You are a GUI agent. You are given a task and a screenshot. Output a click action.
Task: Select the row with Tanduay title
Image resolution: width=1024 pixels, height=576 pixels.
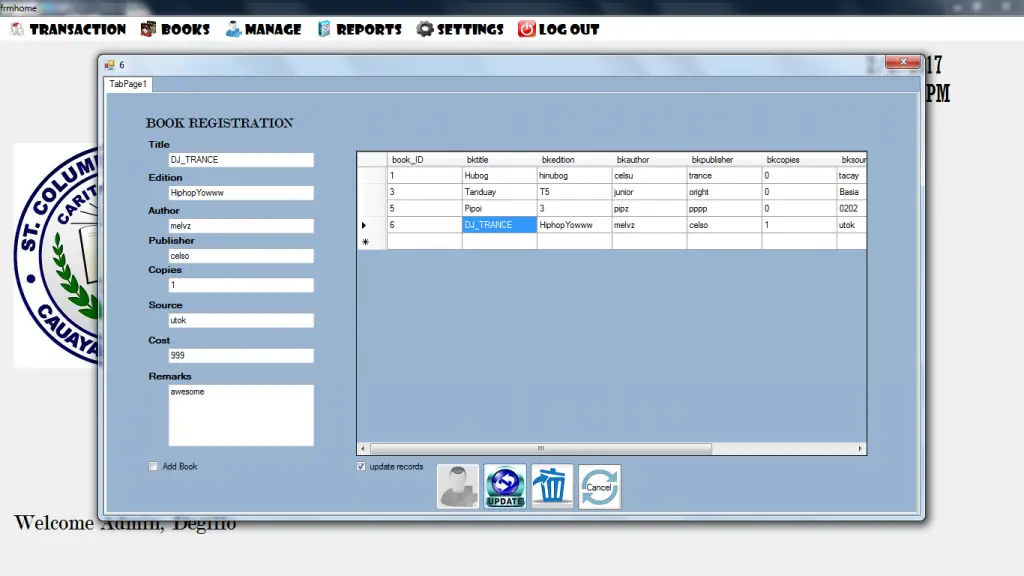tap(612, 192)
